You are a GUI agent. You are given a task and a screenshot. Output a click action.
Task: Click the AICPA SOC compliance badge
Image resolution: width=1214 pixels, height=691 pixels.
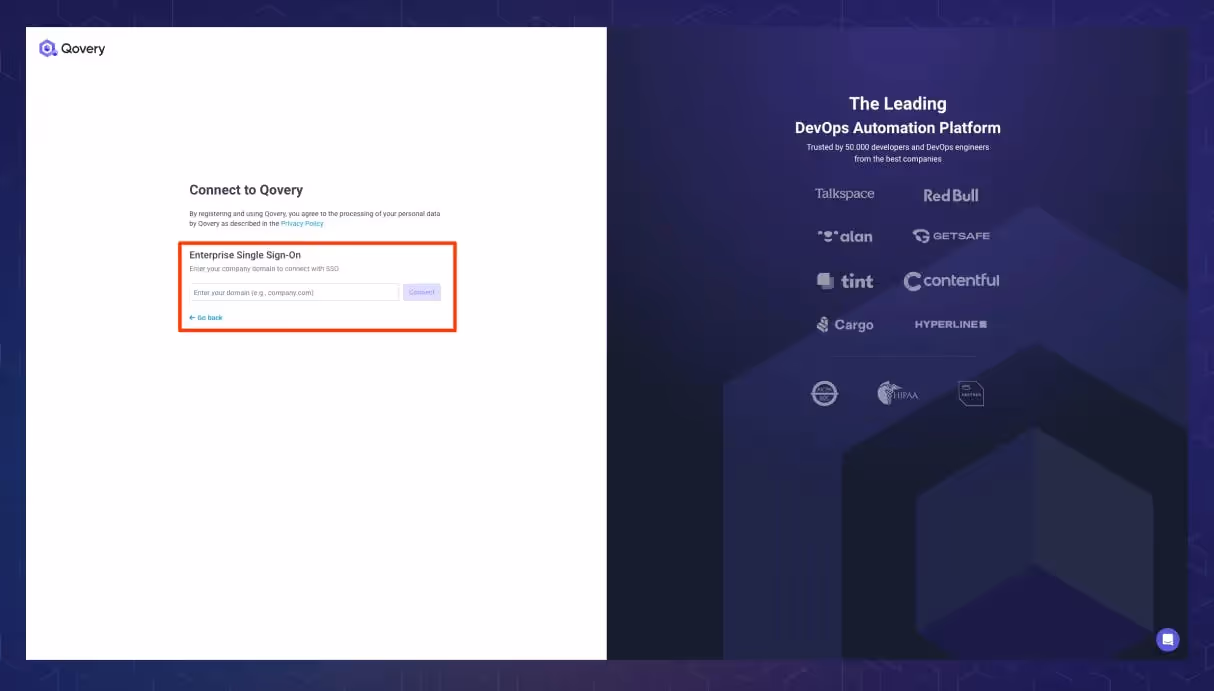coord(823,393)
